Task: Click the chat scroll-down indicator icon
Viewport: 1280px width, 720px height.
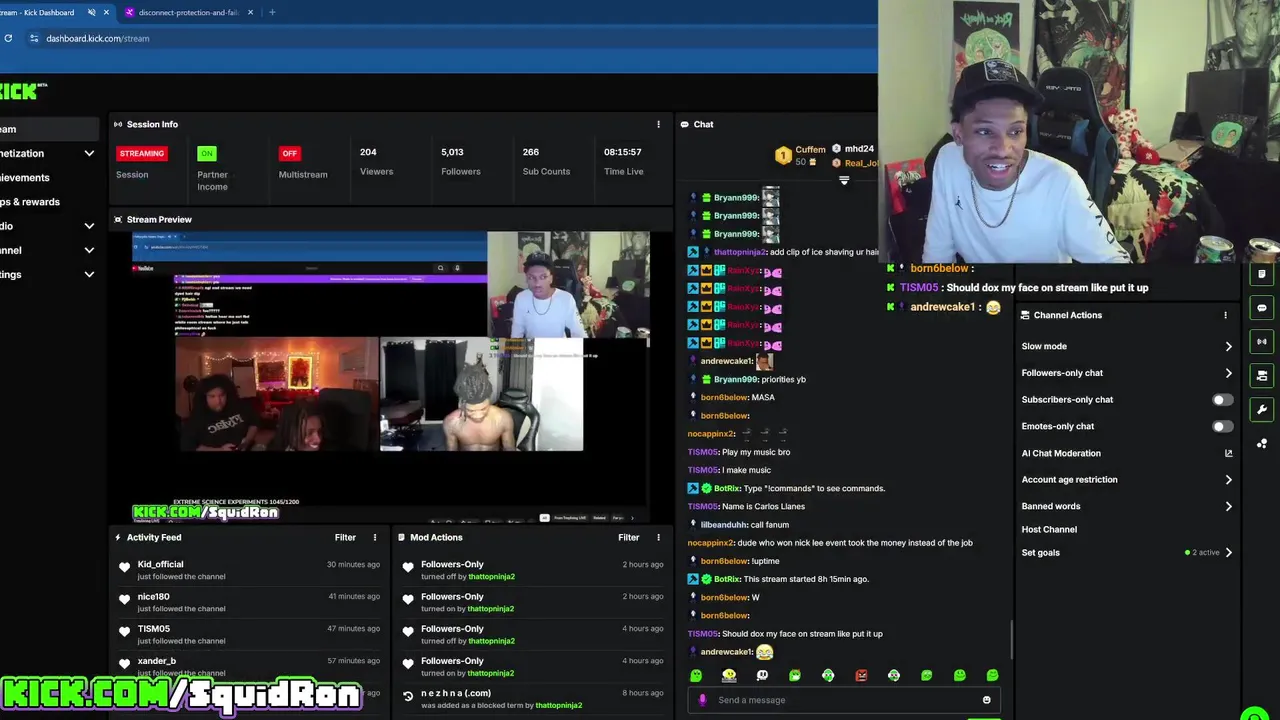Action: (844, 181)
